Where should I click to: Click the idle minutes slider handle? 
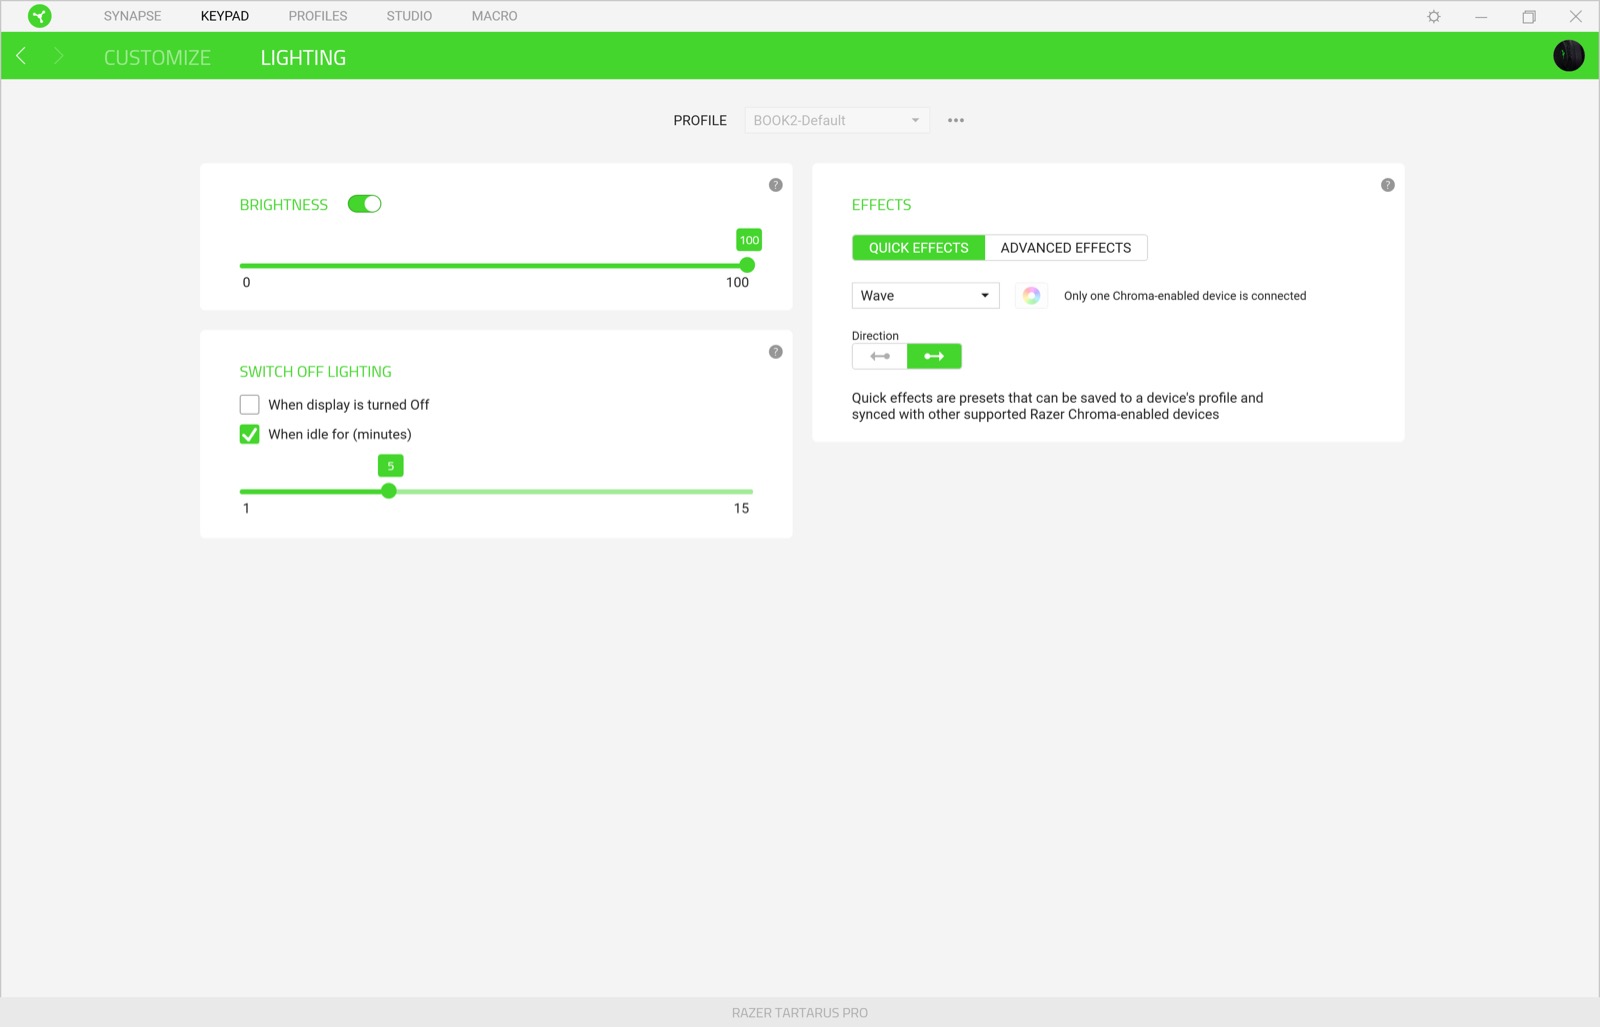coord(389,491)
